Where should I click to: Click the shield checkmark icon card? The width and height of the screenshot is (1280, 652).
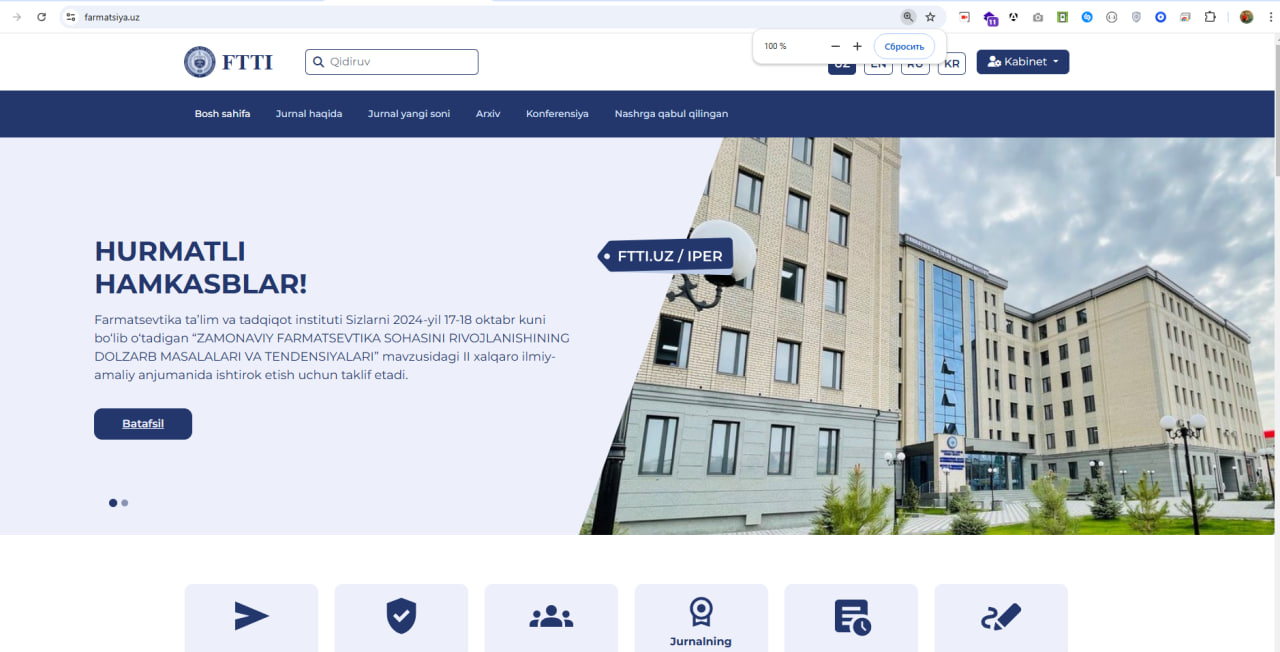(x=401, y=617)
